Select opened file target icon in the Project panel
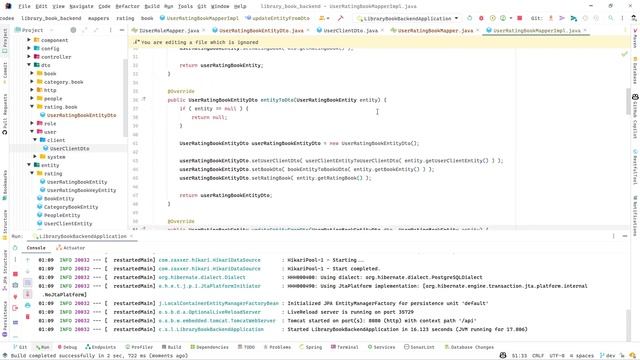 pos(73,30)
